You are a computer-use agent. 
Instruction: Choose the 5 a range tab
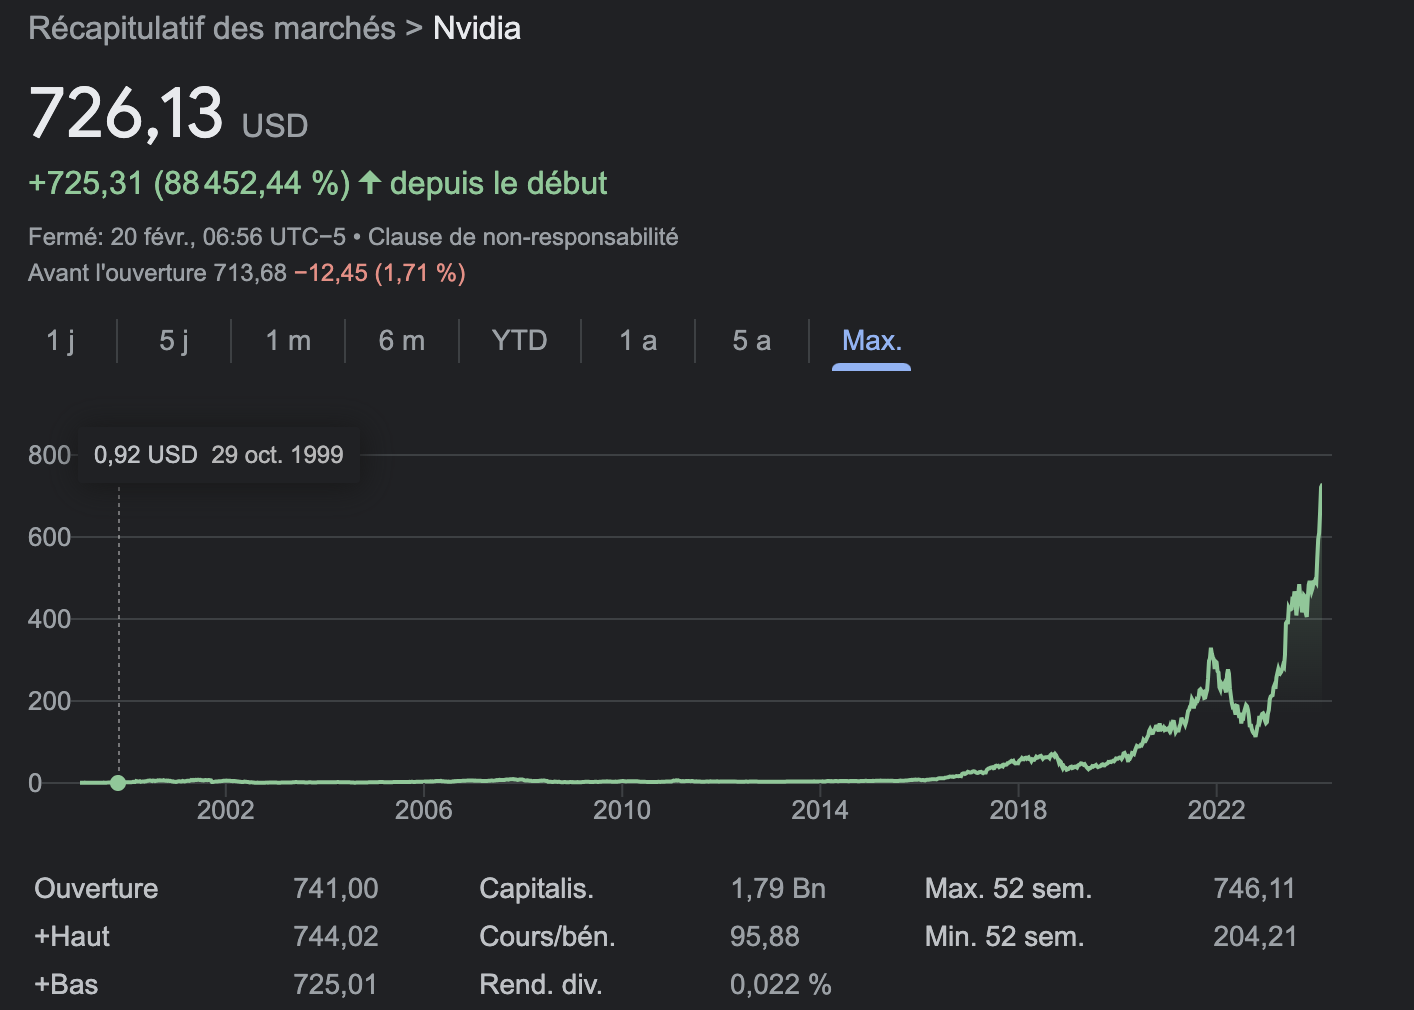coord(752,341)
